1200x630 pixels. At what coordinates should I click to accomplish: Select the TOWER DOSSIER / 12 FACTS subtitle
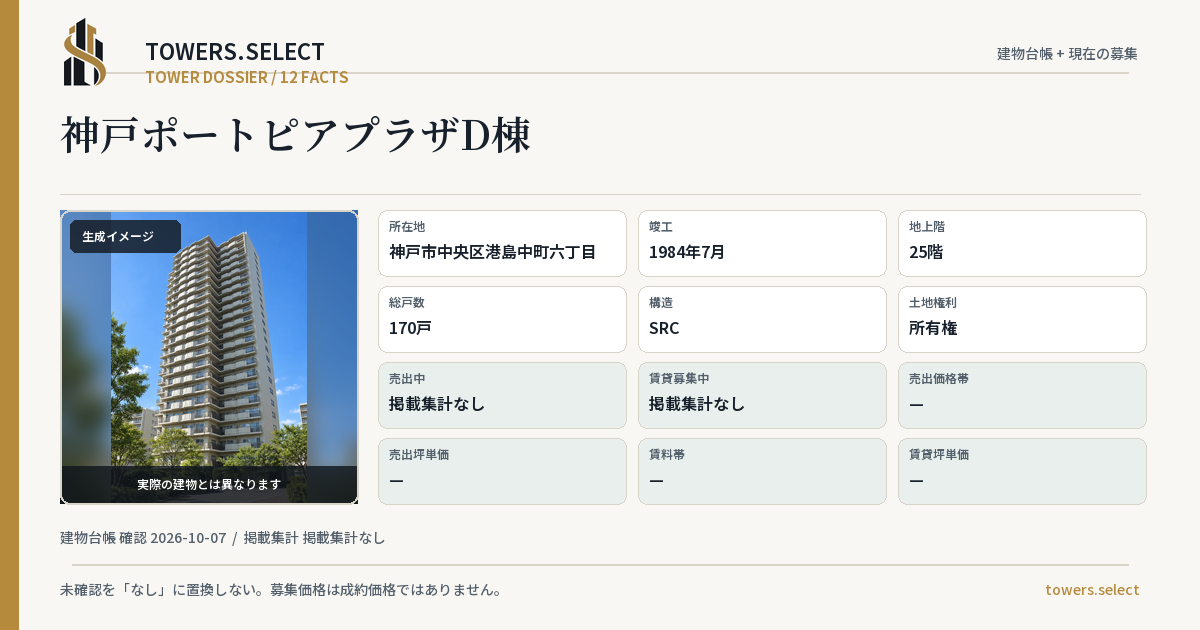pos(247,77)
